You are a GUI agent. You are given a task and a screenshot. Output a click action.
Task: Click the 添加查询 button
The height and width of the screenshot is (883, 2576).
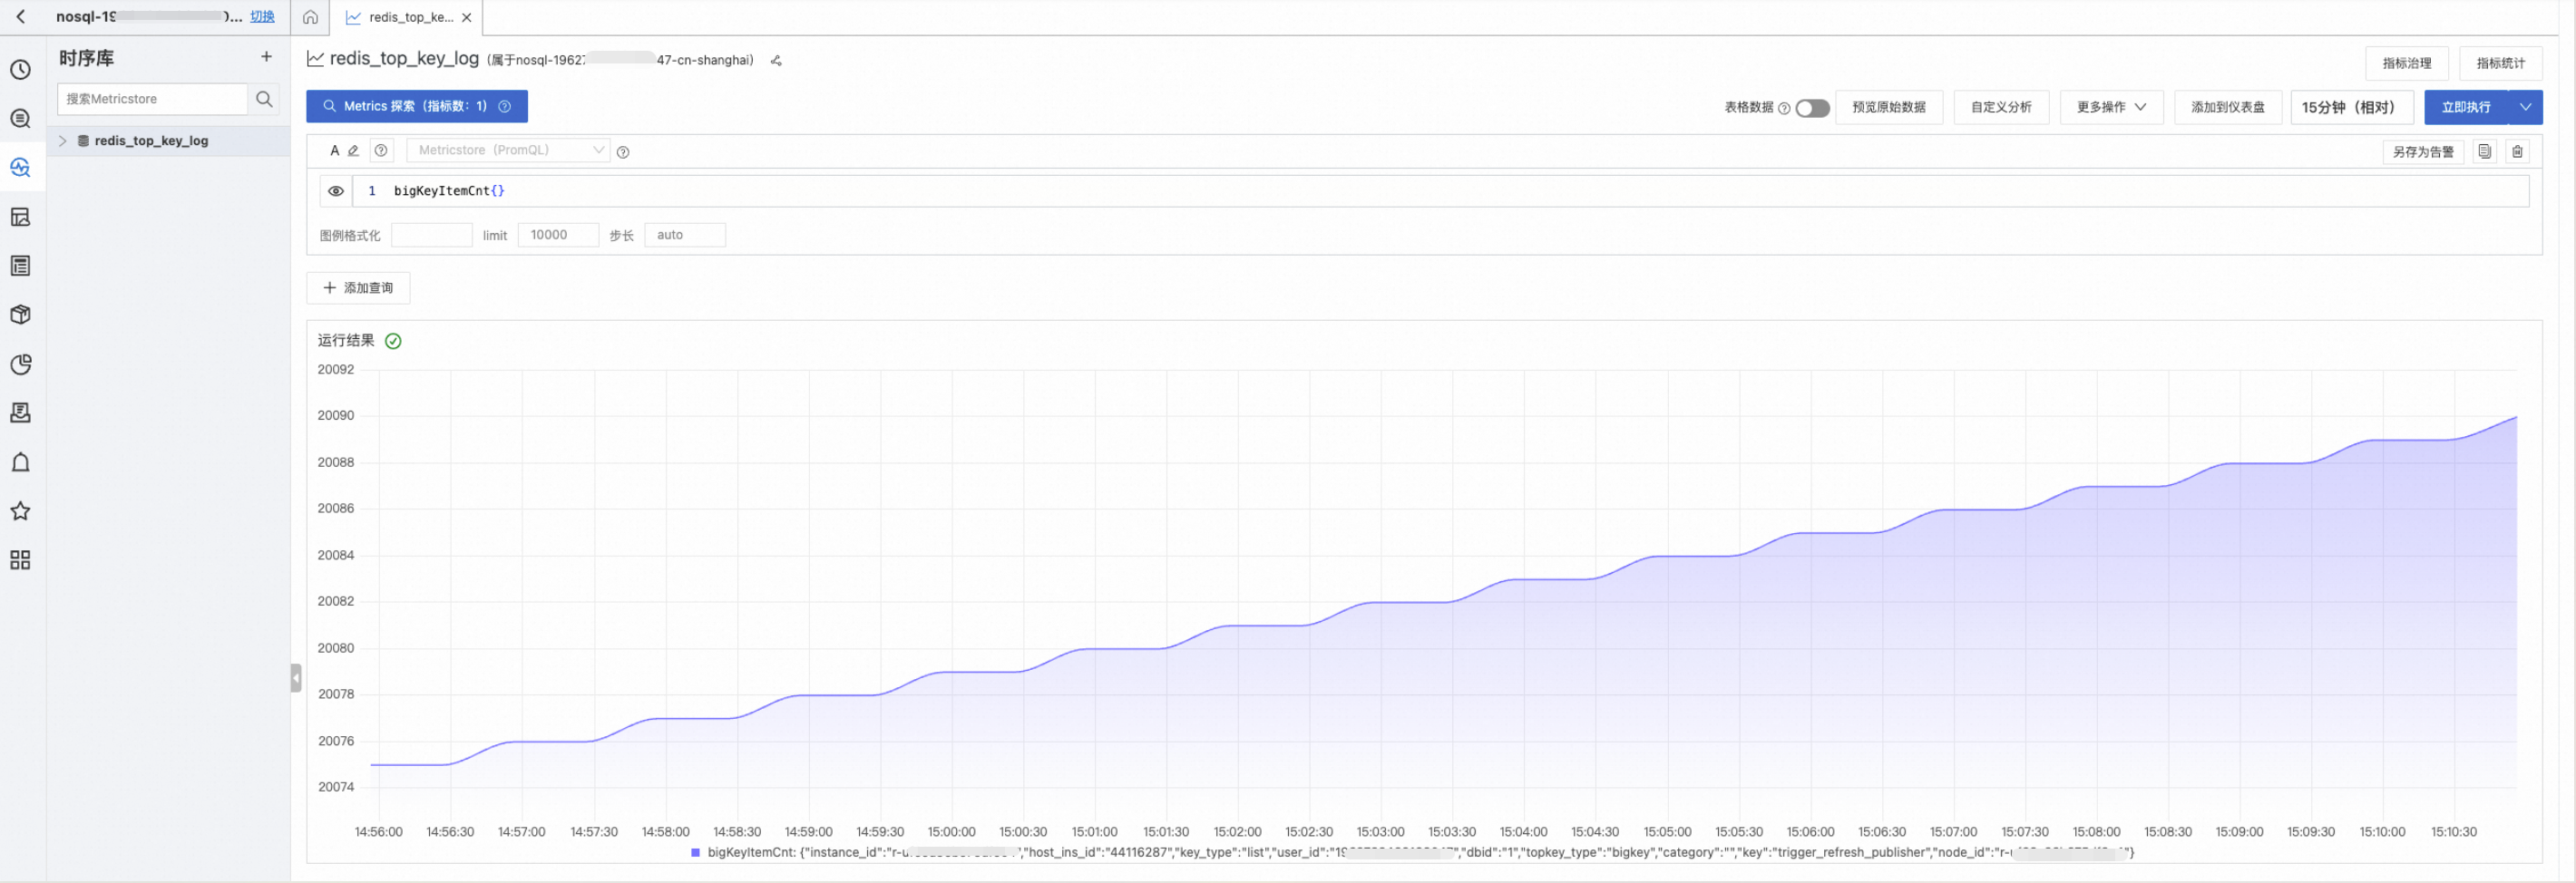(358, 288)
